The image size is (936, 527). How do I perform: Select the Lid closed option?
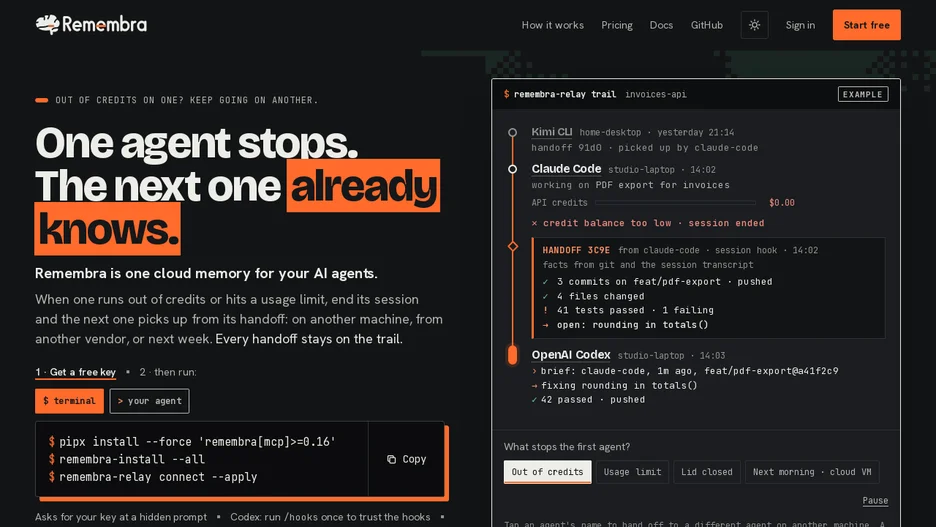click(x=707, y=471)
